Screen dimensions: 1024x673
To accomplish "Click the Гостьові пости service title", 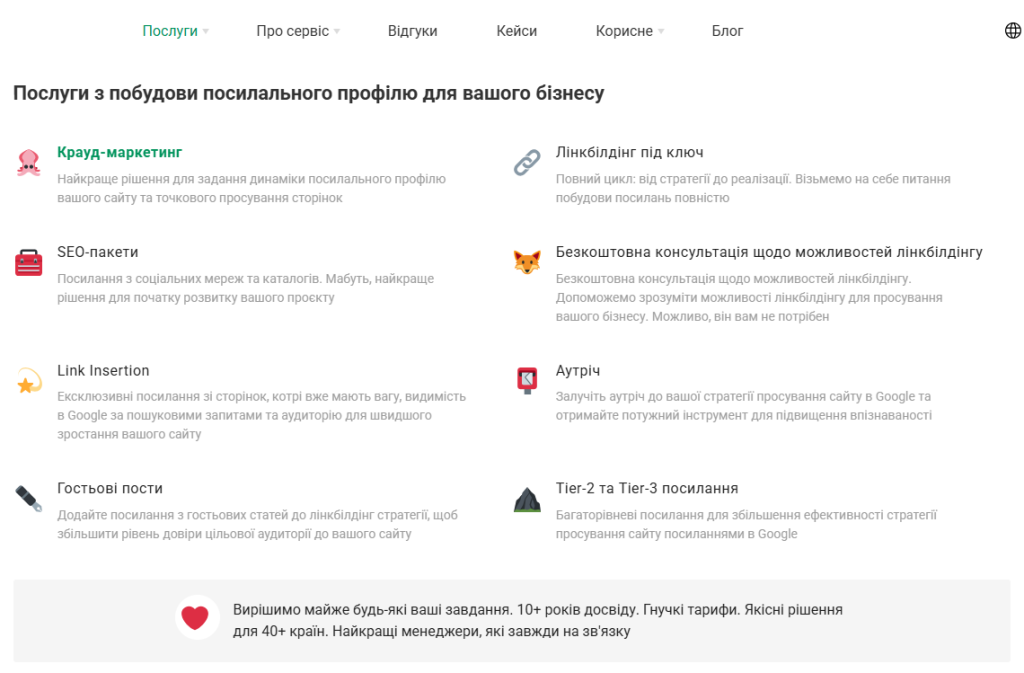I will [x=110, y=488].
